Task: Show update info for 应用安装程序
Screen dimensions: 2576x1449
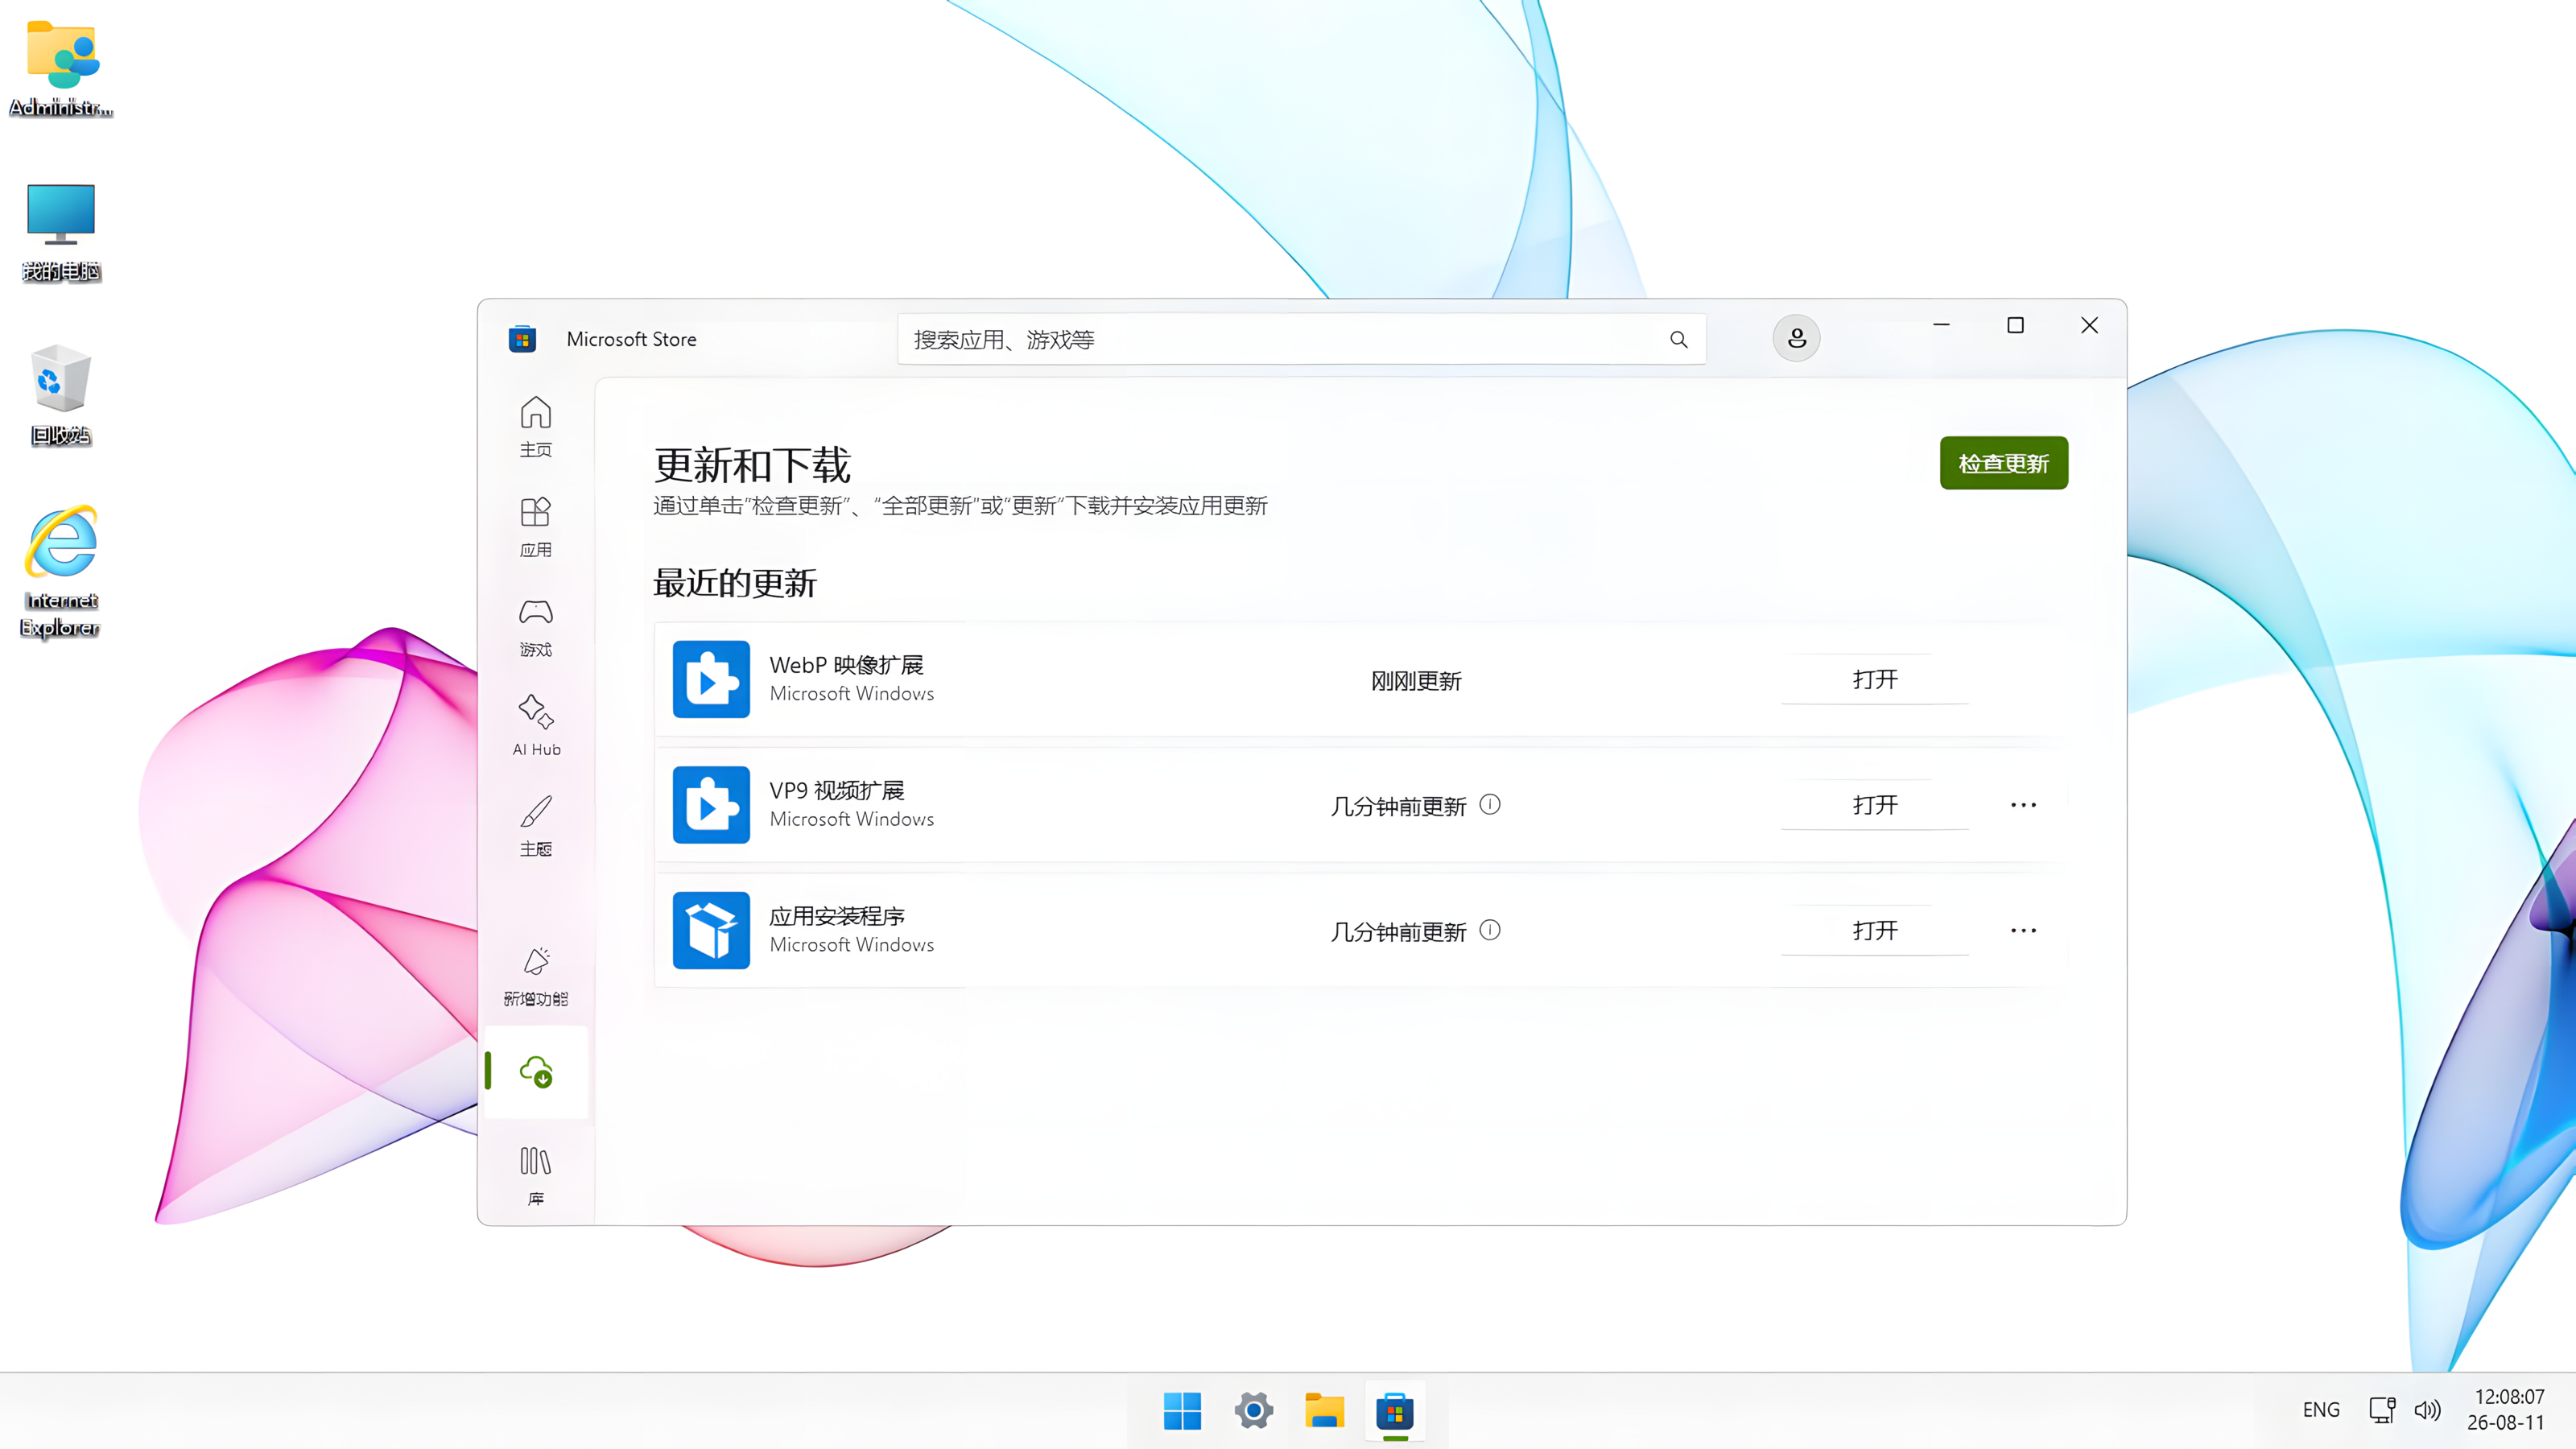Action: point(1490,930)
